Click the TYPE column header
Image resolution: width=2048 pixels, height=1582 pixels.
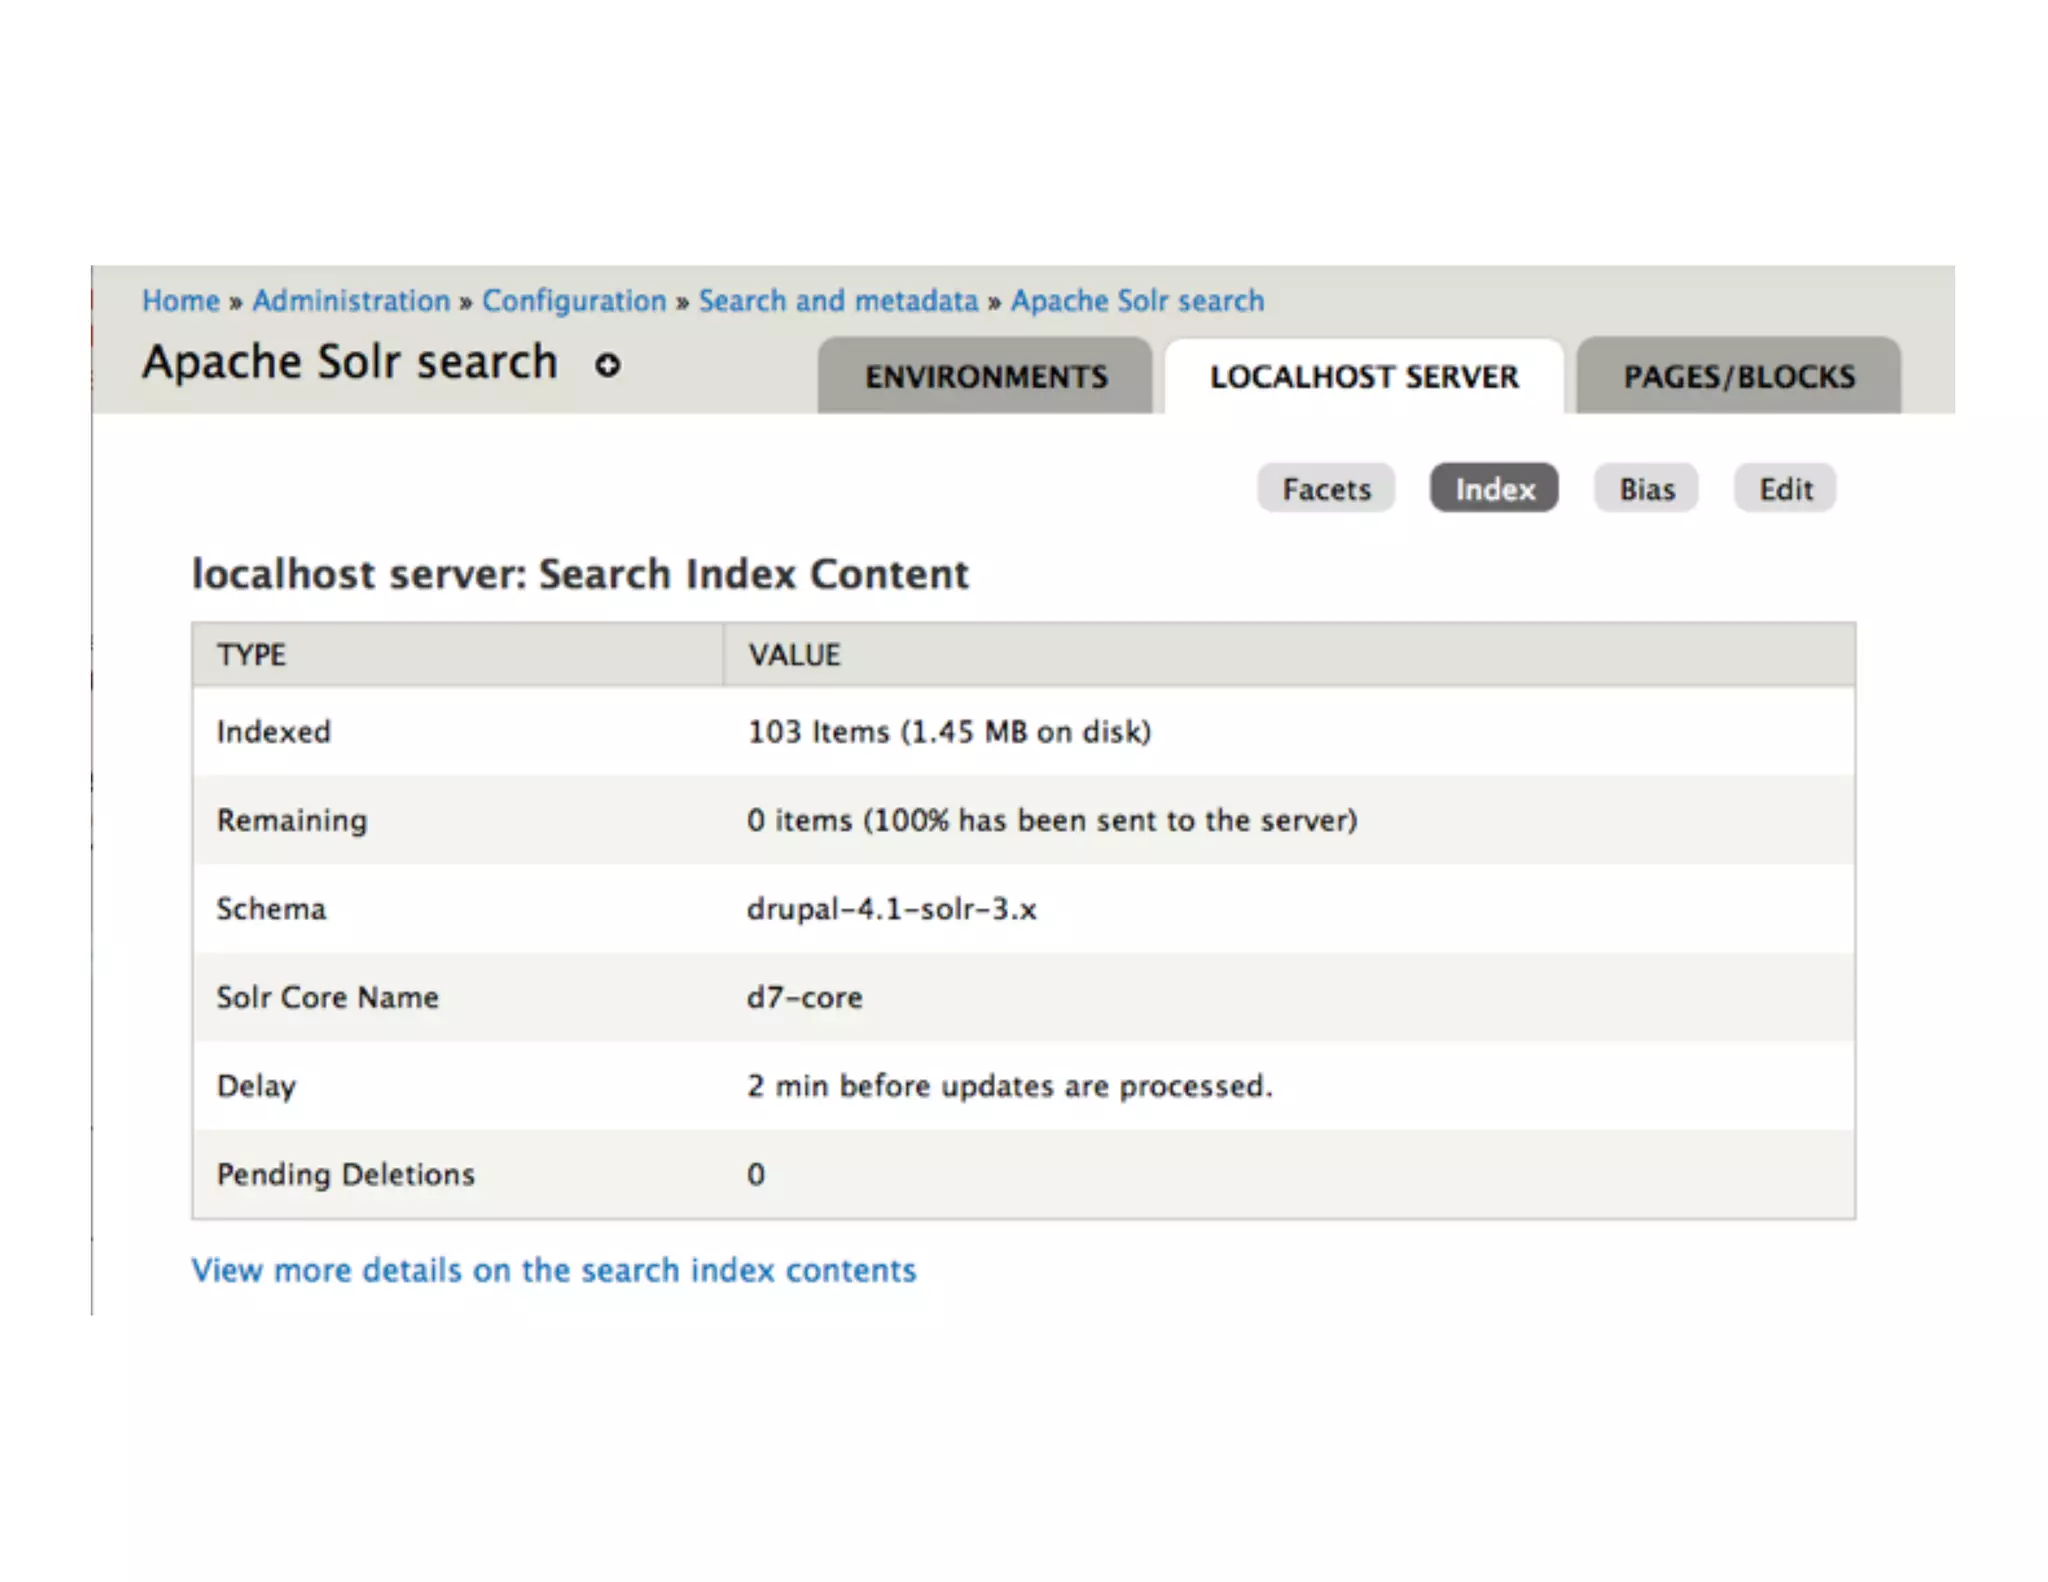(x=251, y=655)
